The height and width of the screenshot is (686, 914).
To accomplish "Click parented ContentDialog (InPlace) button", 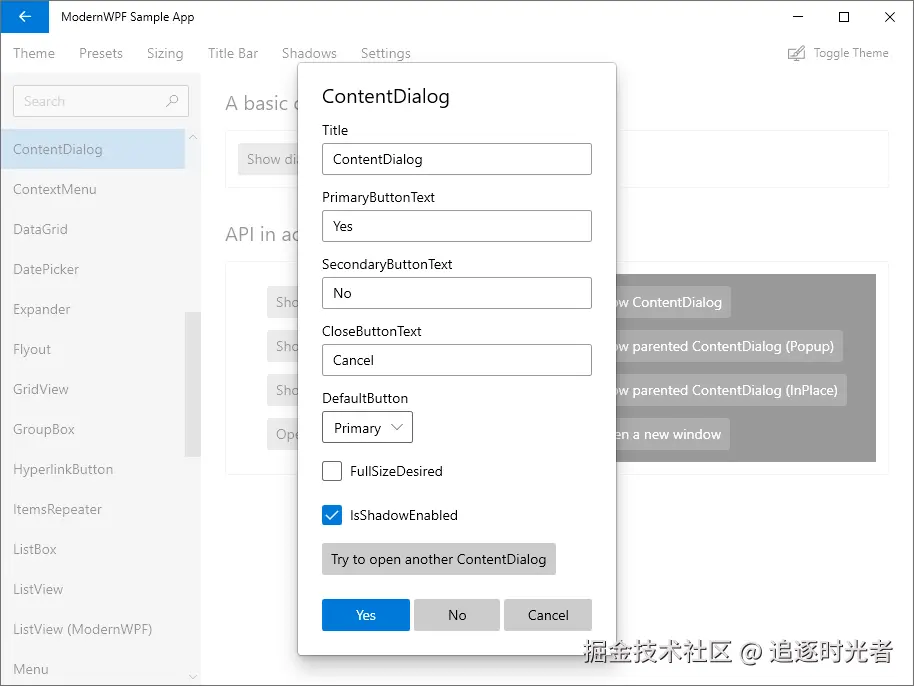I will (732, 390).
